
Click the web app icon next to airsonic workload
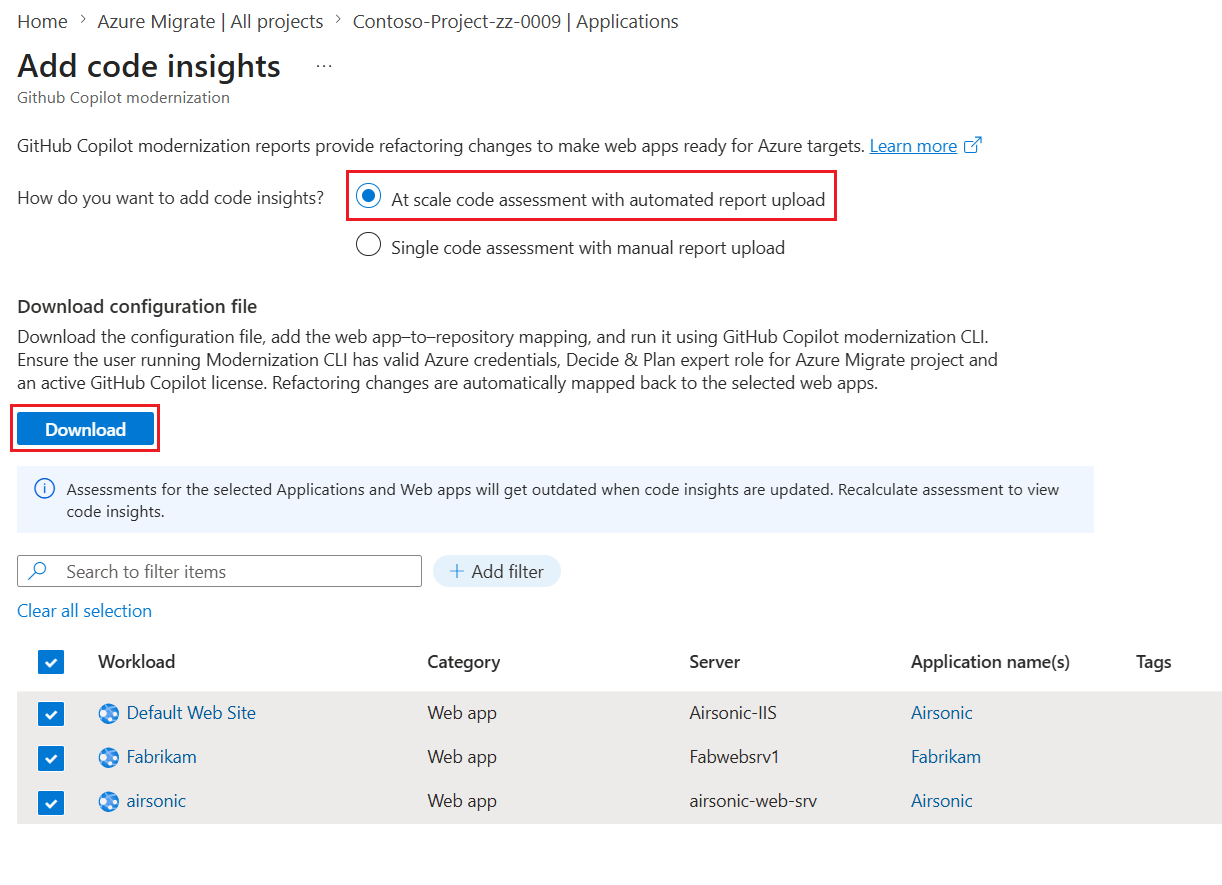(x=109, y=801)
